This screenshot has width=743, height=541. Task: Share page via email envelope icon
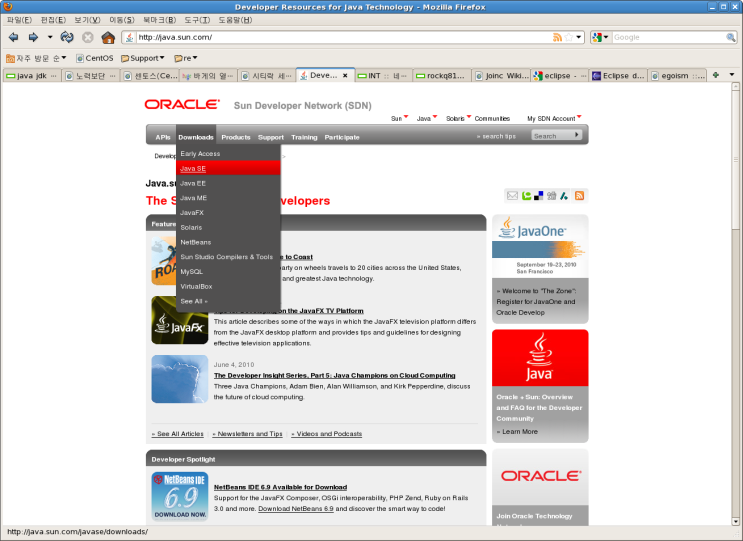point(512,196)
